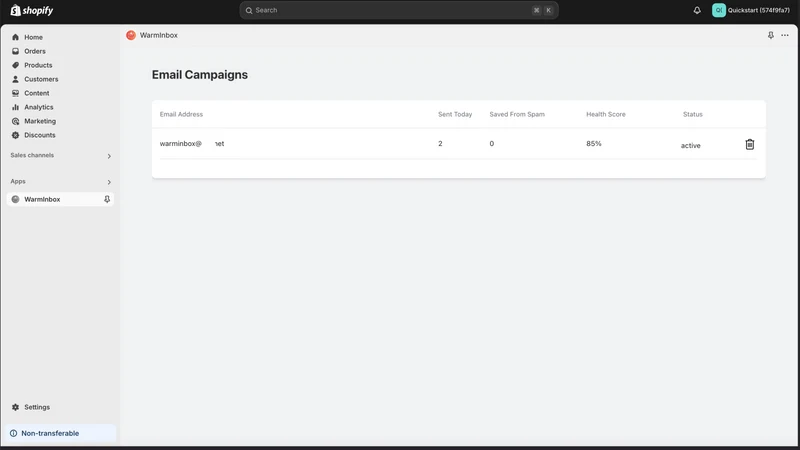The width and height of the screenshot is (800, 450).
Task: Click the Marketing target icon
Action: point(15,121)
